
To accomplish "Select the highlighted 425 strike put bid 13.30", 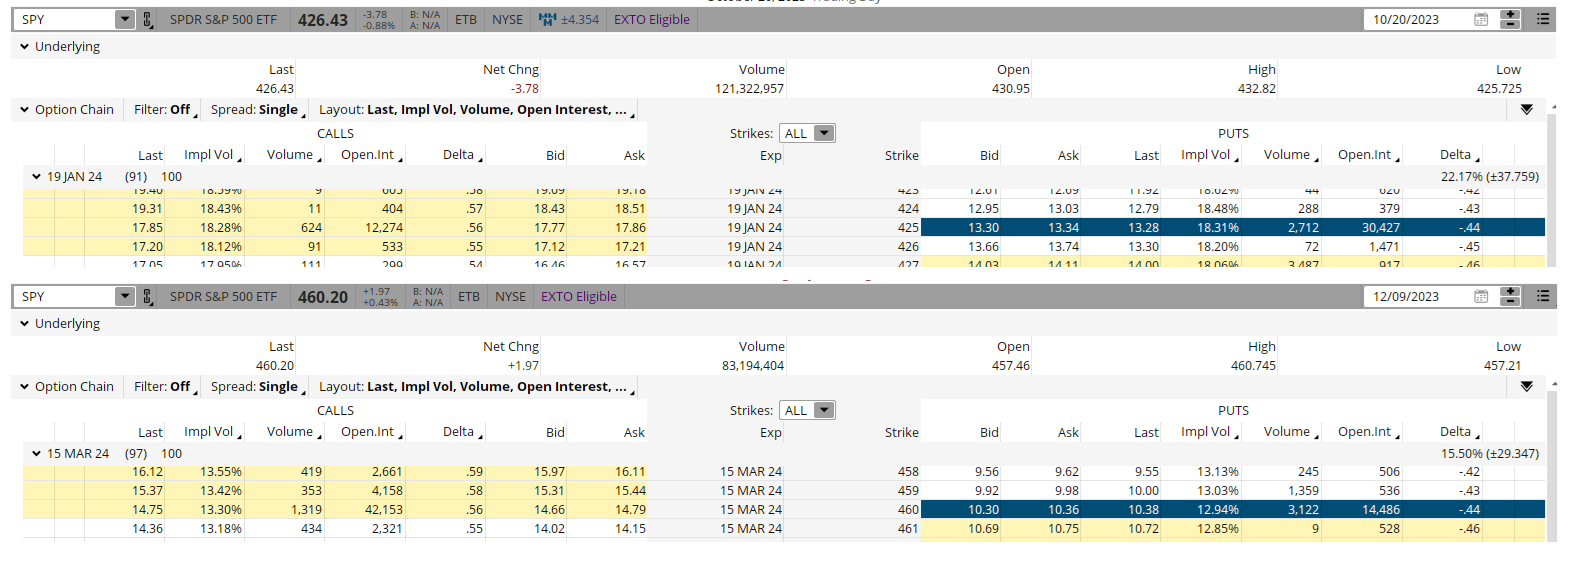I will (x=983, y=228).
